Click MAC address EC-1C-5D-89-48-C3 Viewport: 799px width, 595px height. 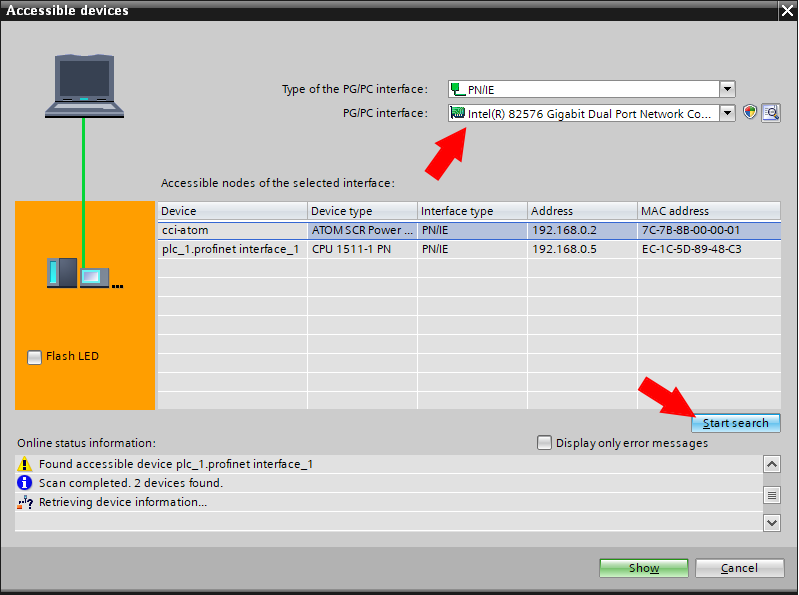[x=691, y=249]
